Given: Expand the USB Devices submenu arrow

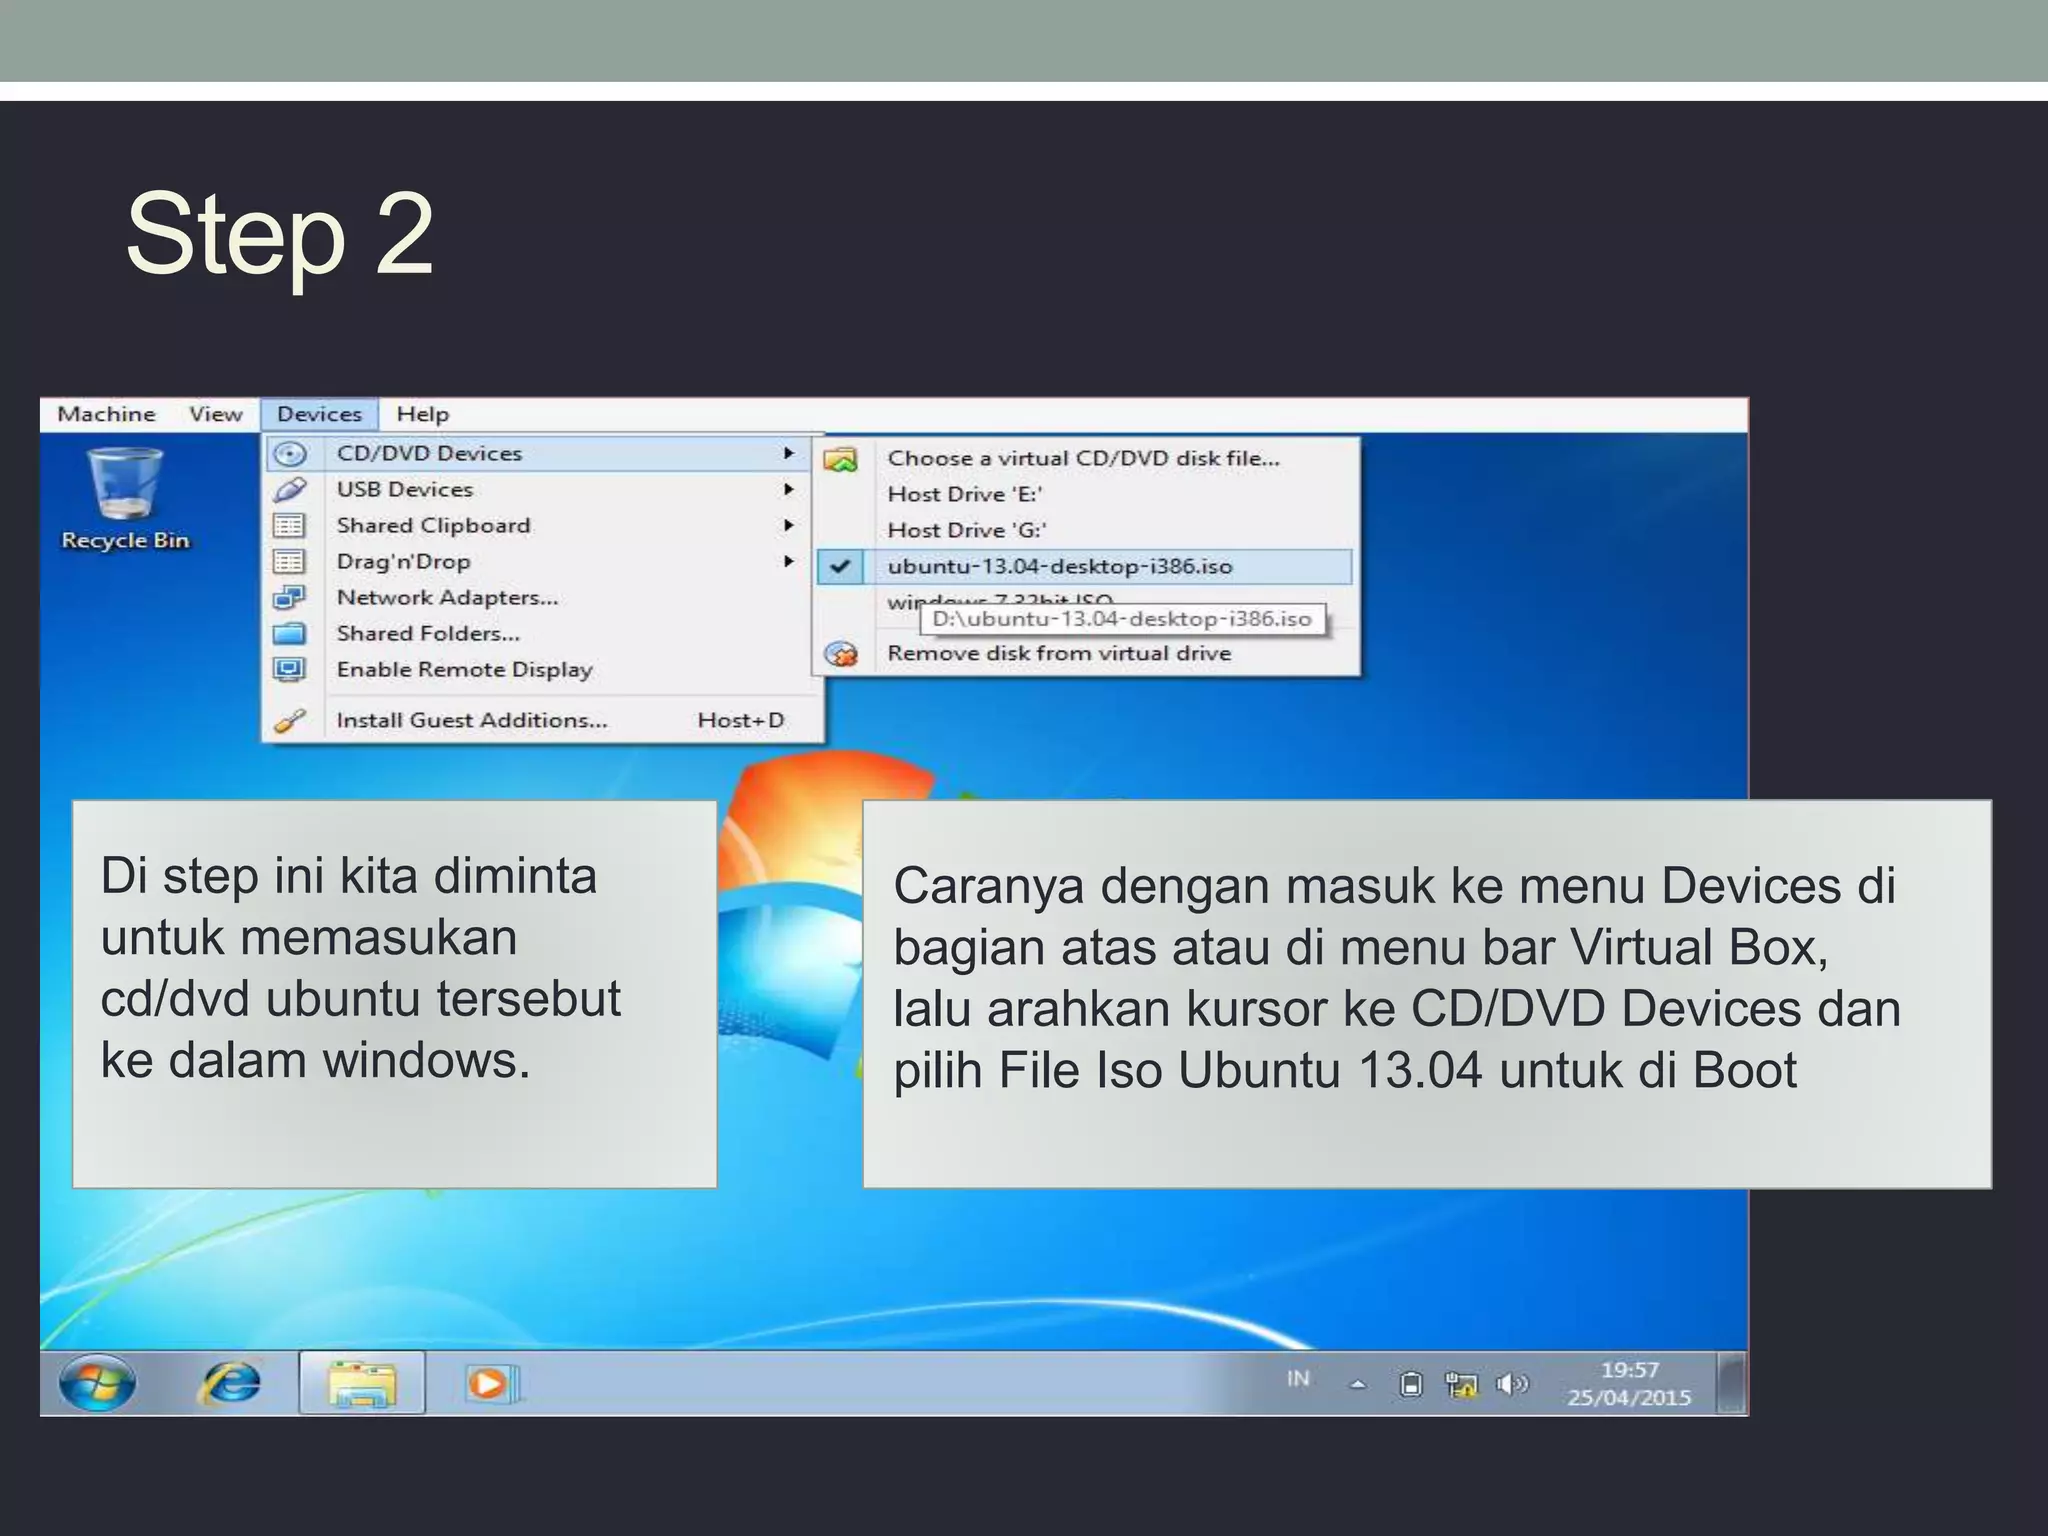Looking at the screenshot, I should click(788, 489).
